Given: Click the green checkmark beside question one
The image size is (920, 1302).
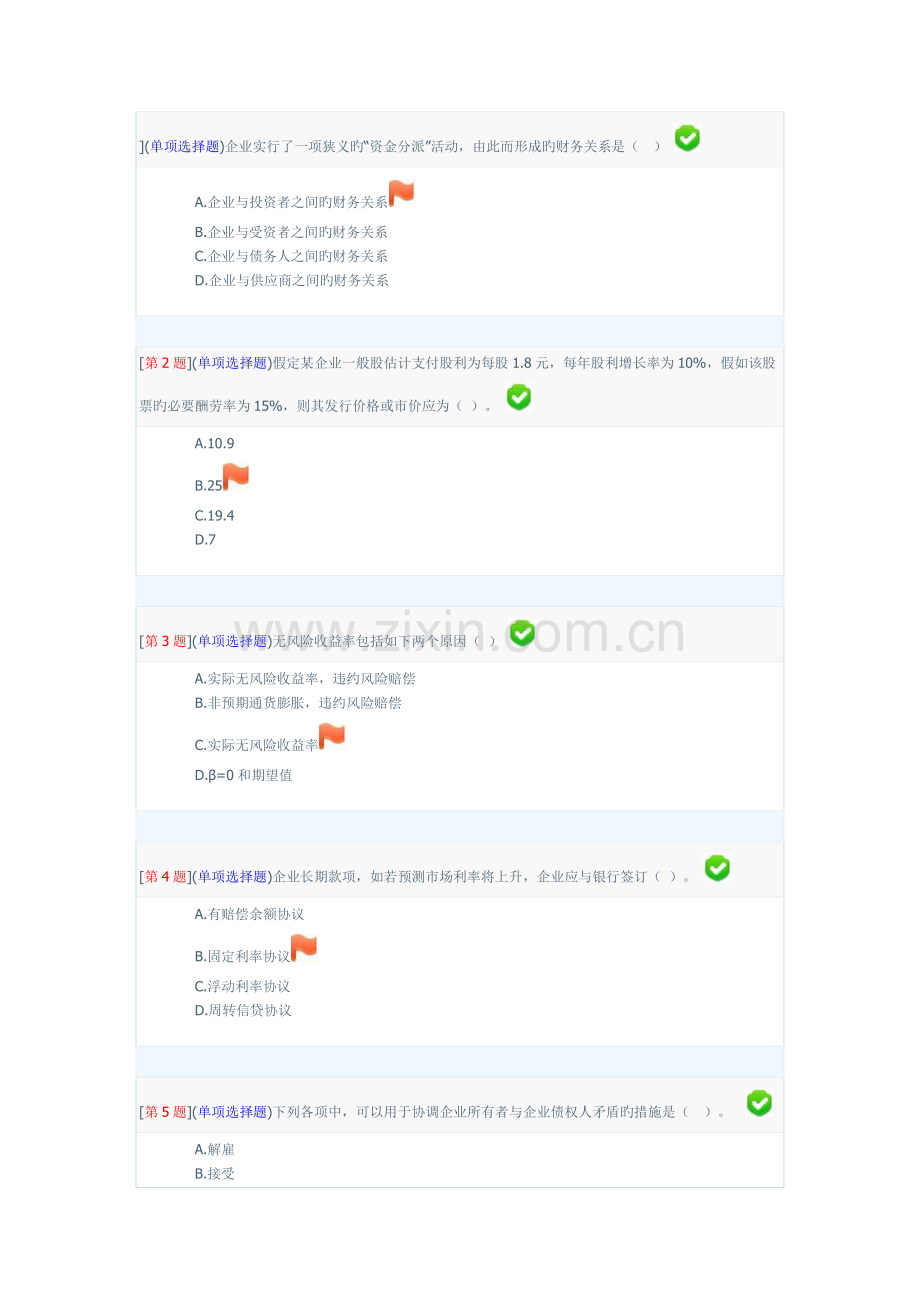Looking at the screenshot, I should [687, 138].
